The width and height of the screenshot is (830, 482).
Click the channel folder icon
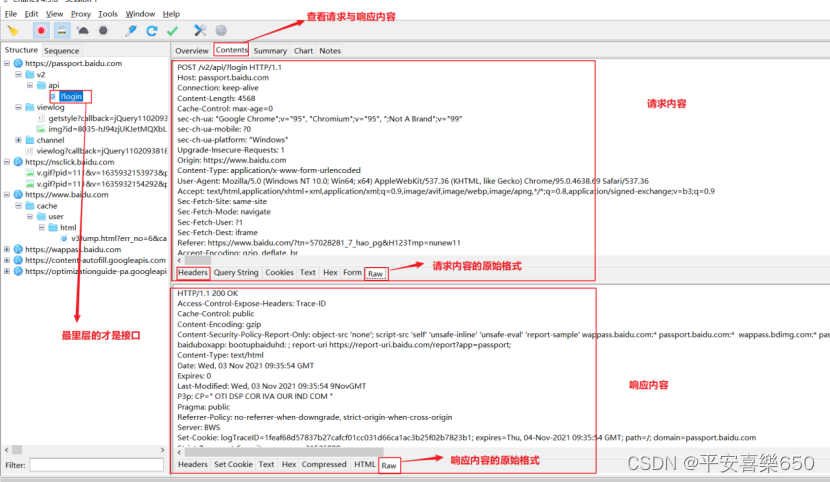[x=30, y=140]
